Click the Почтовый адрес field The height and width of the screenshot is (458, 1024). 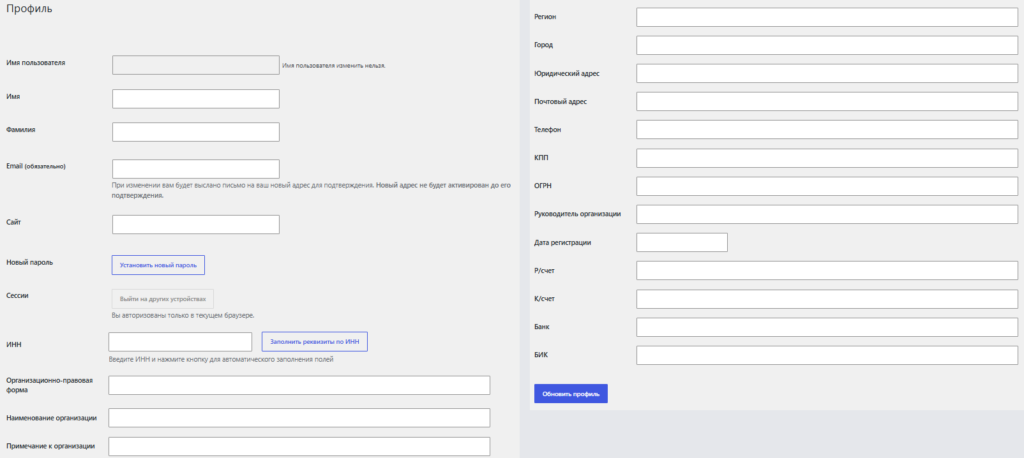point(827,101)
